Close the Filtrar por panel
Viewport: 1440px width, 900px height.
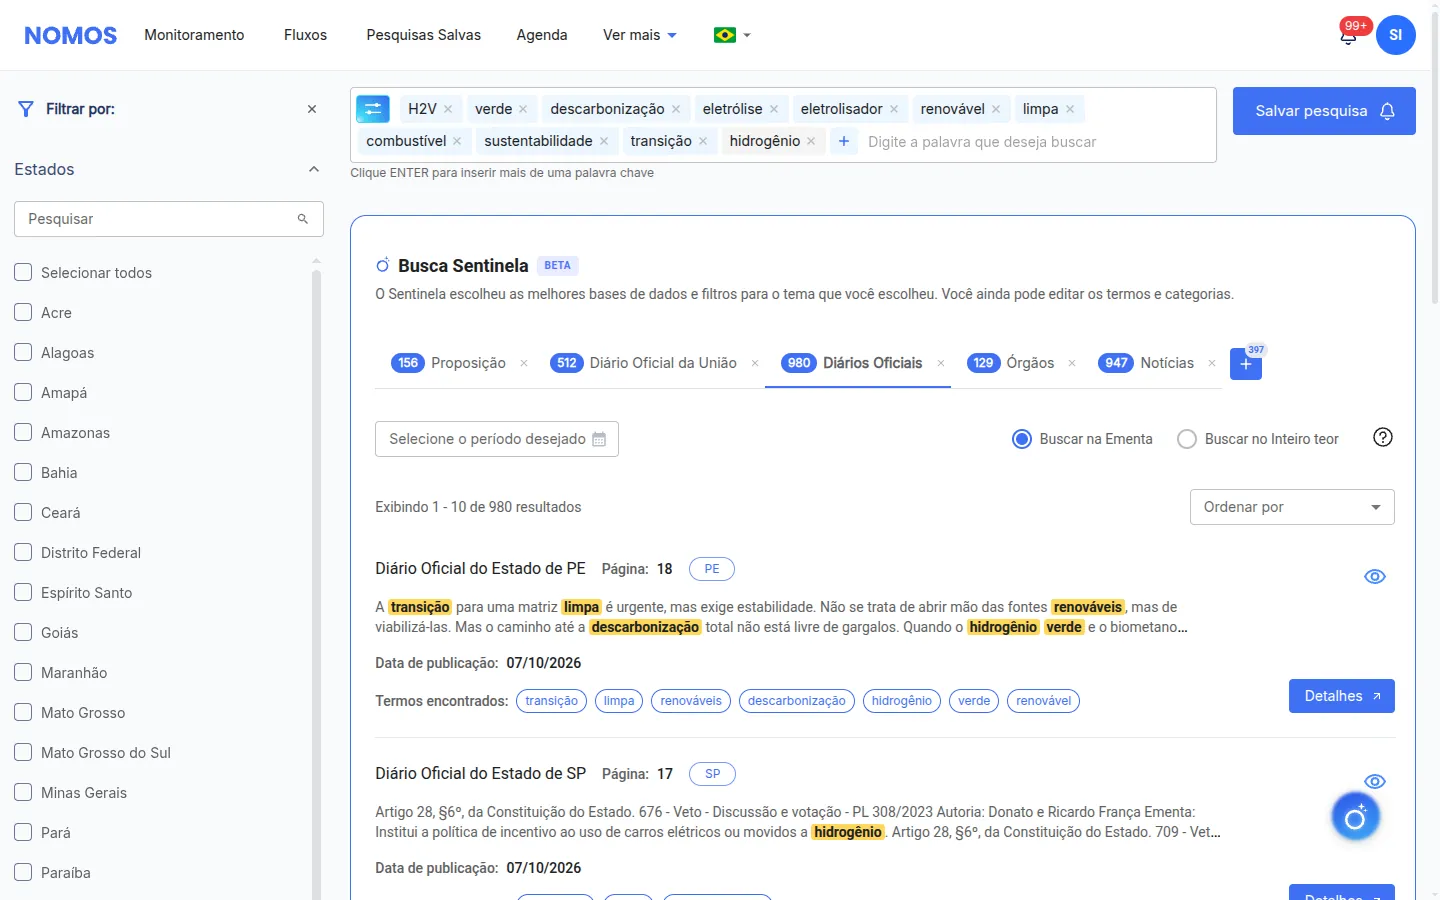pyautogui.click(x=312, y=109)
